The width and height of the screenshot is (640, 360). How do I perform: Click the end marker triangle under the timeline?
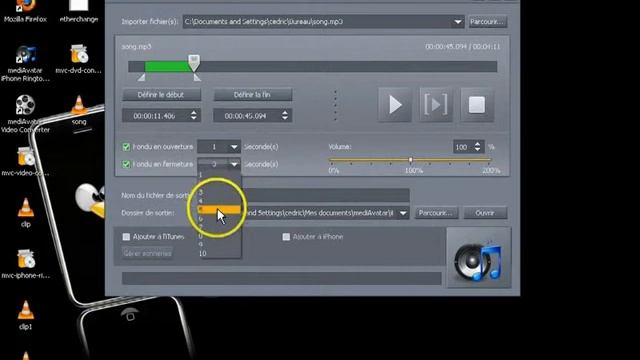click(x=197, y=77)
